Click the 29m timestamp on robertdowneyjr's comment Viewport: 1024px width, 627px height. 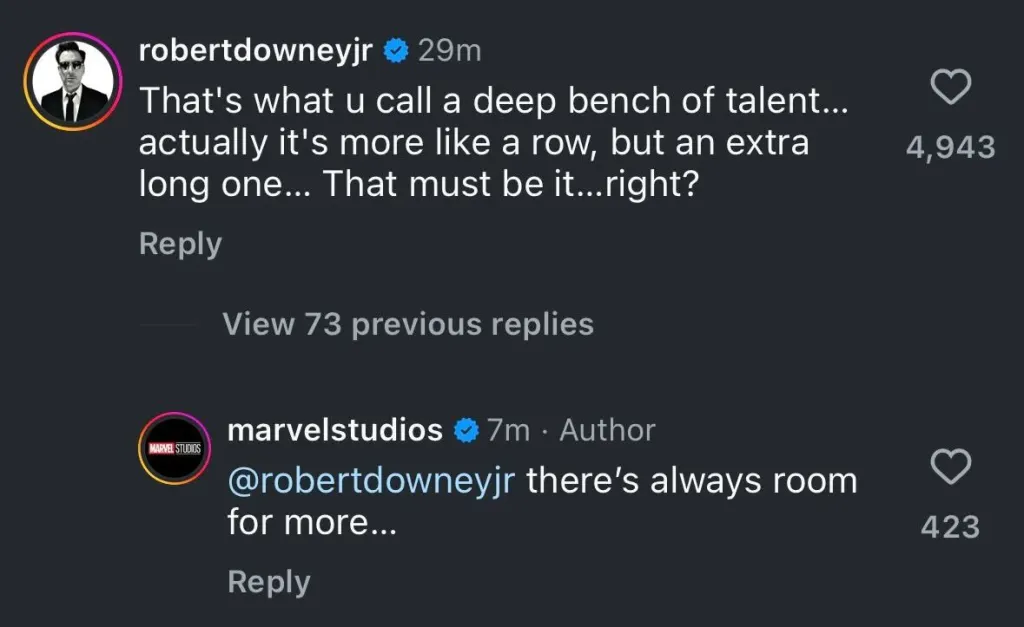448,49
